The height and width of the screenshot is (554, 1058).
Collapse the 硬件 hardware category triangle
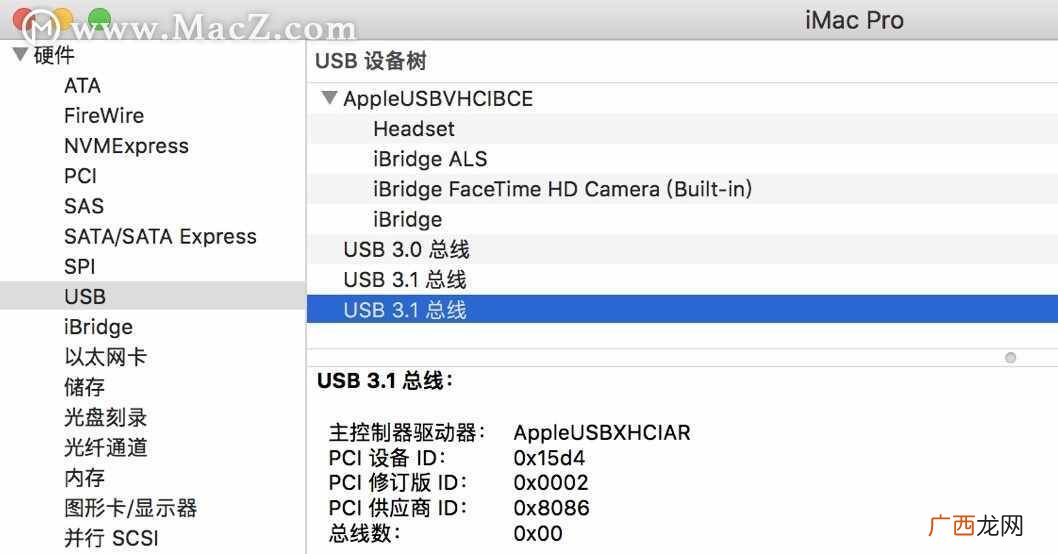[20, 54]
